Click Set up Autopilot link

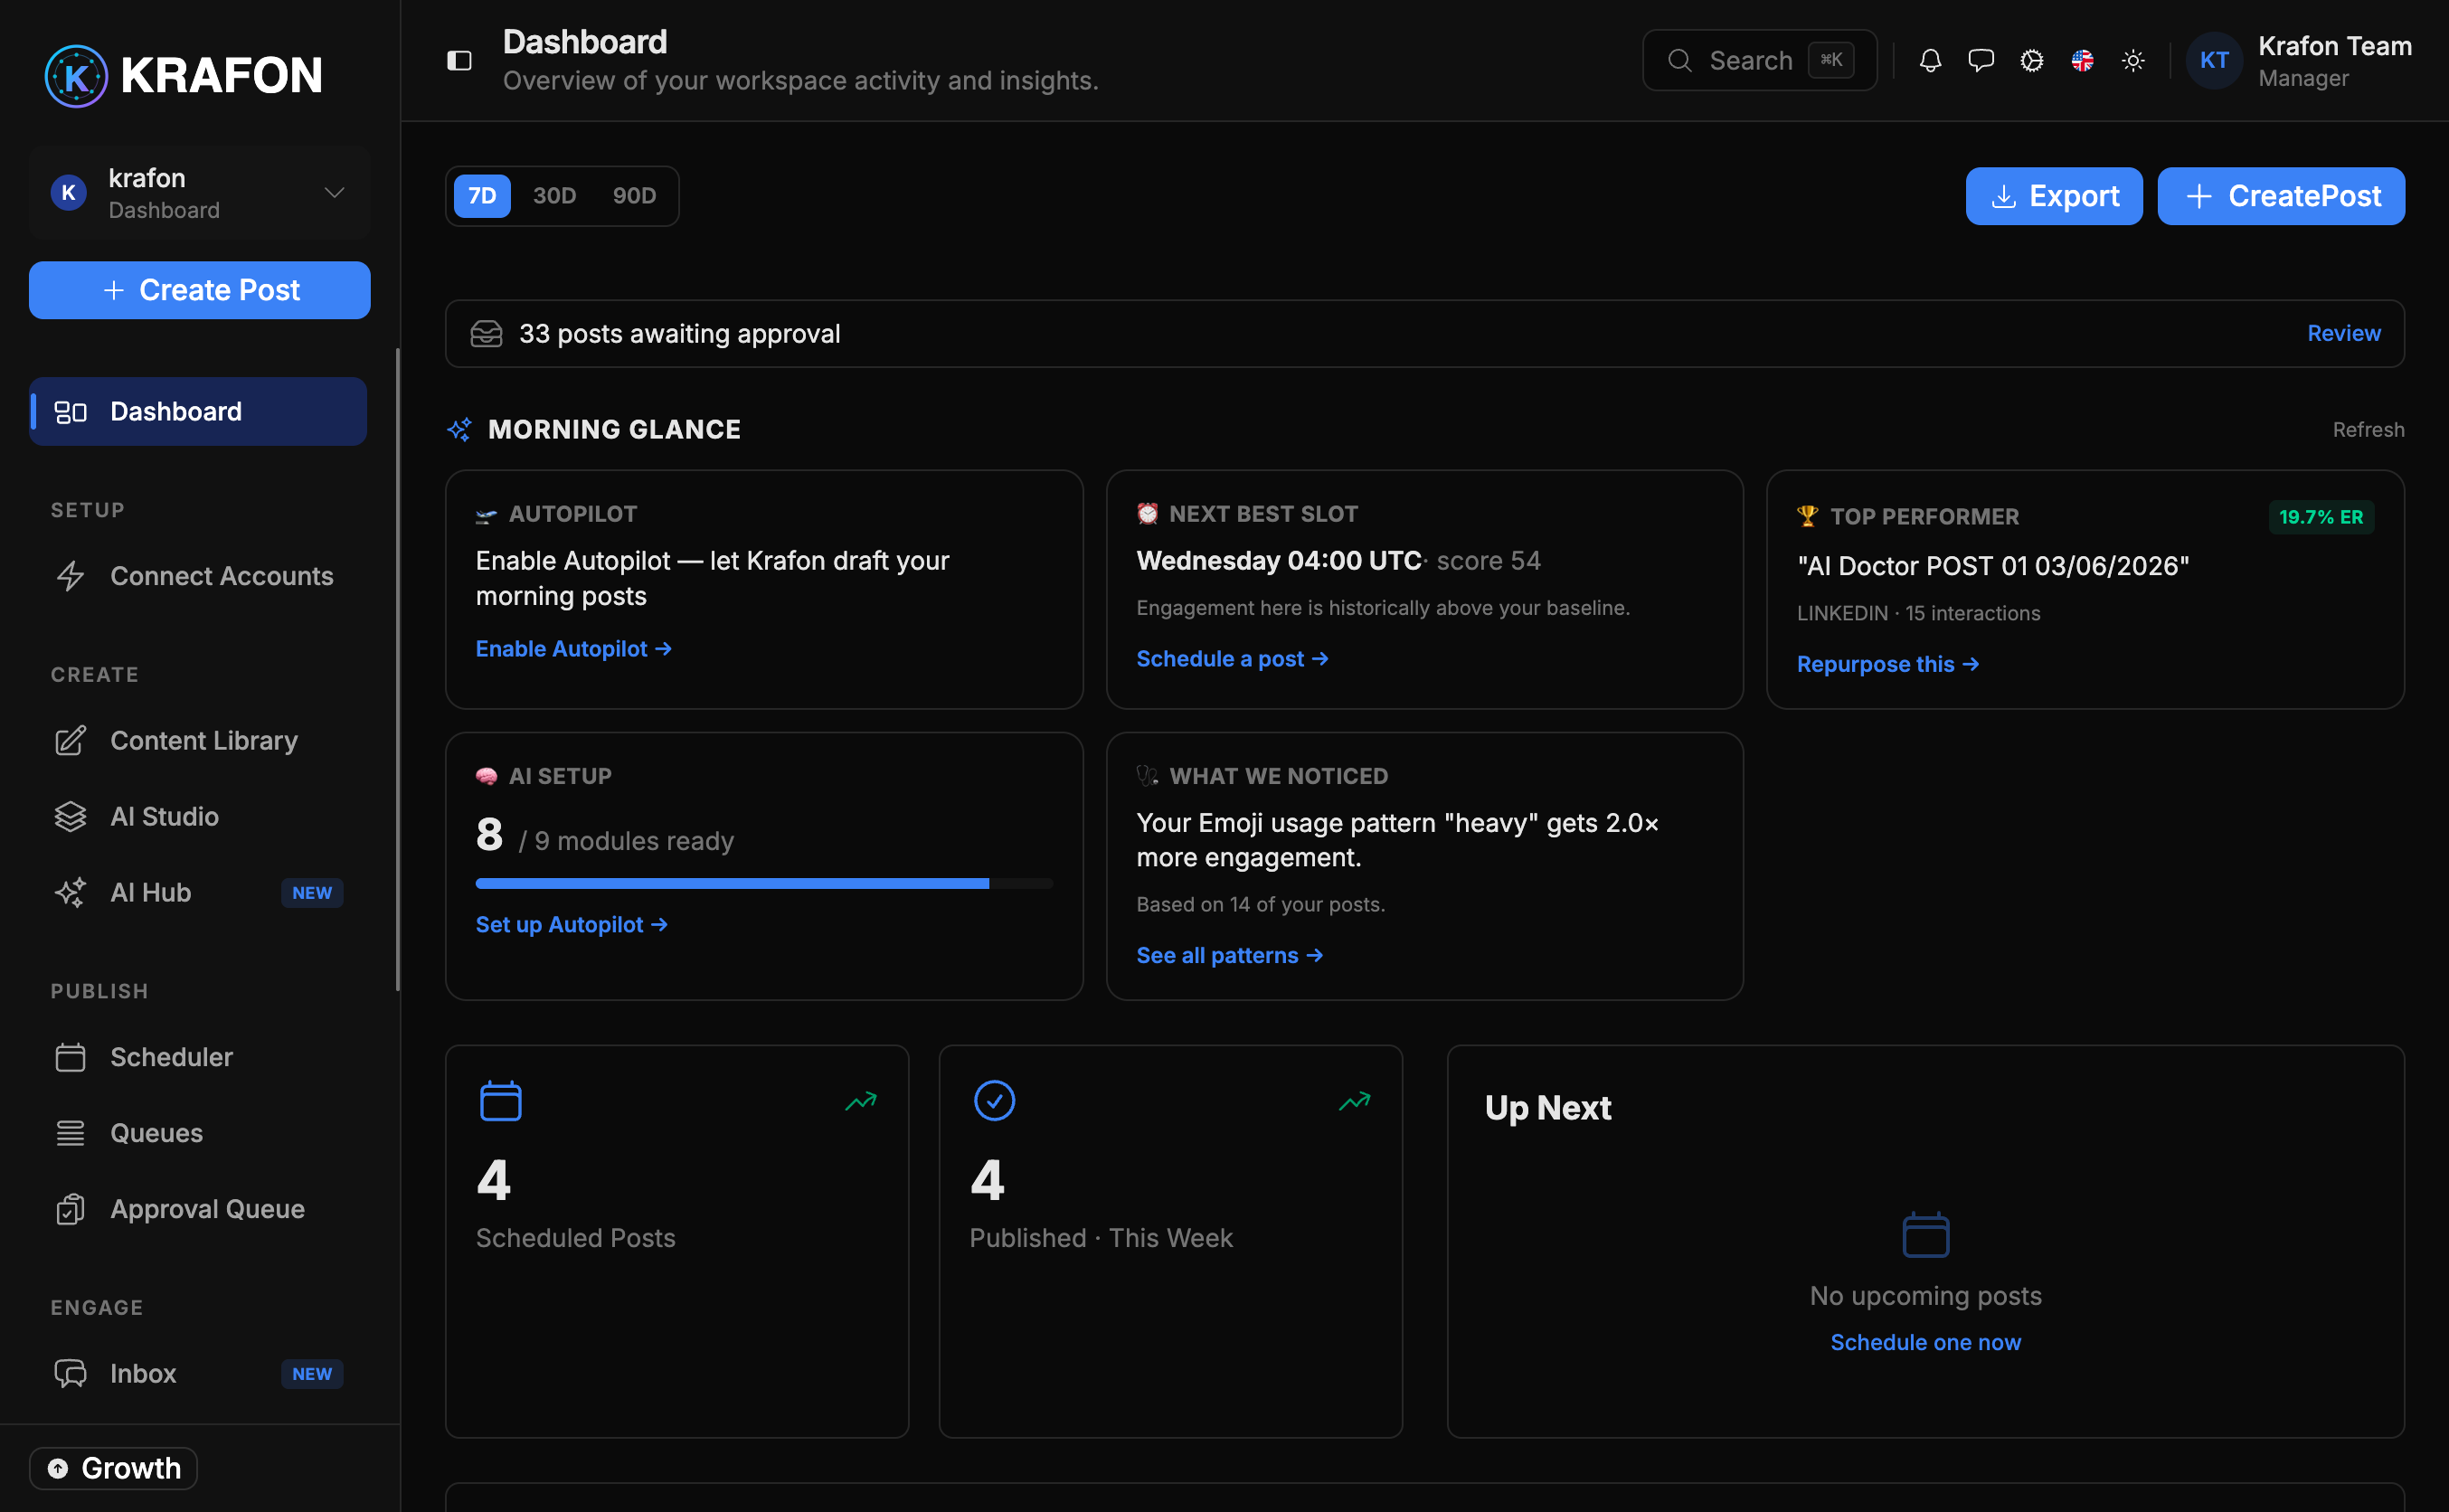point(572,925)
